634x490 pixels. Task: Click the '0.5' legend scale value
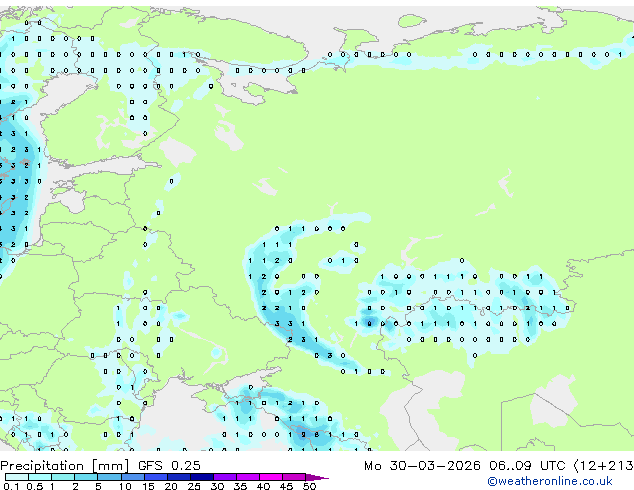point(35,486)
